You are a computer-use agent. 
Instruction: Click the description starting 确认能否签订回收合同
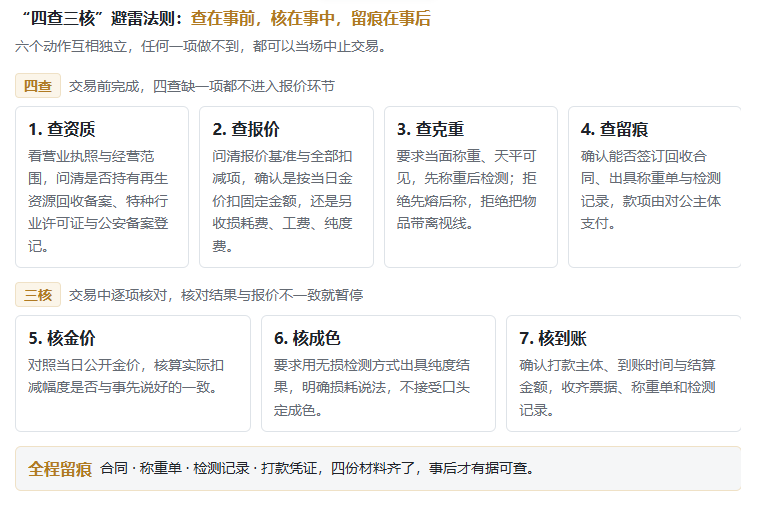click(651, 190)
